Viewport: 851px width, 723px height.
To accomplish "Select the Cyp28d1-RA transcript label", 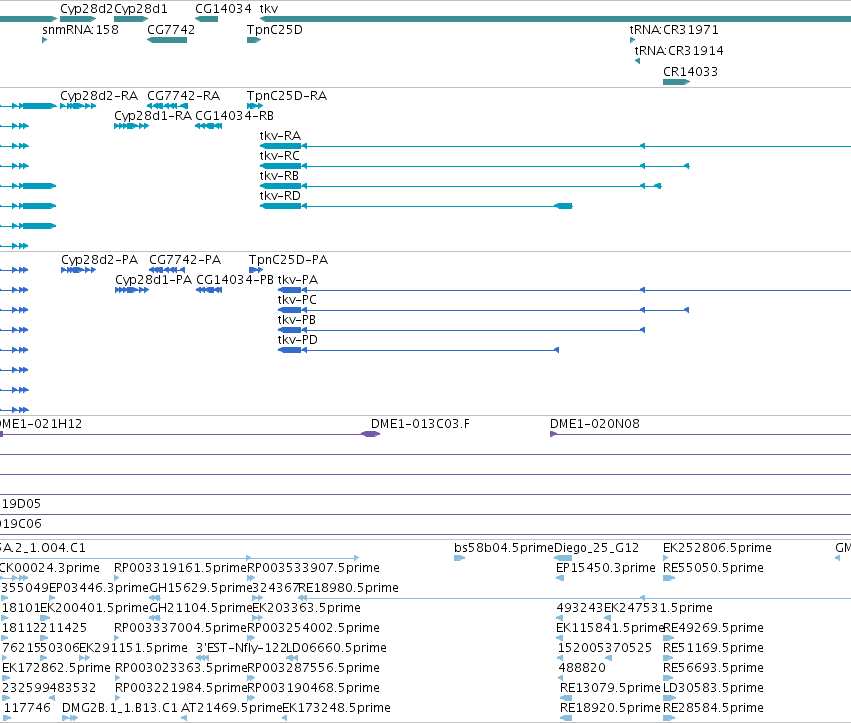I will pos(153,116).
